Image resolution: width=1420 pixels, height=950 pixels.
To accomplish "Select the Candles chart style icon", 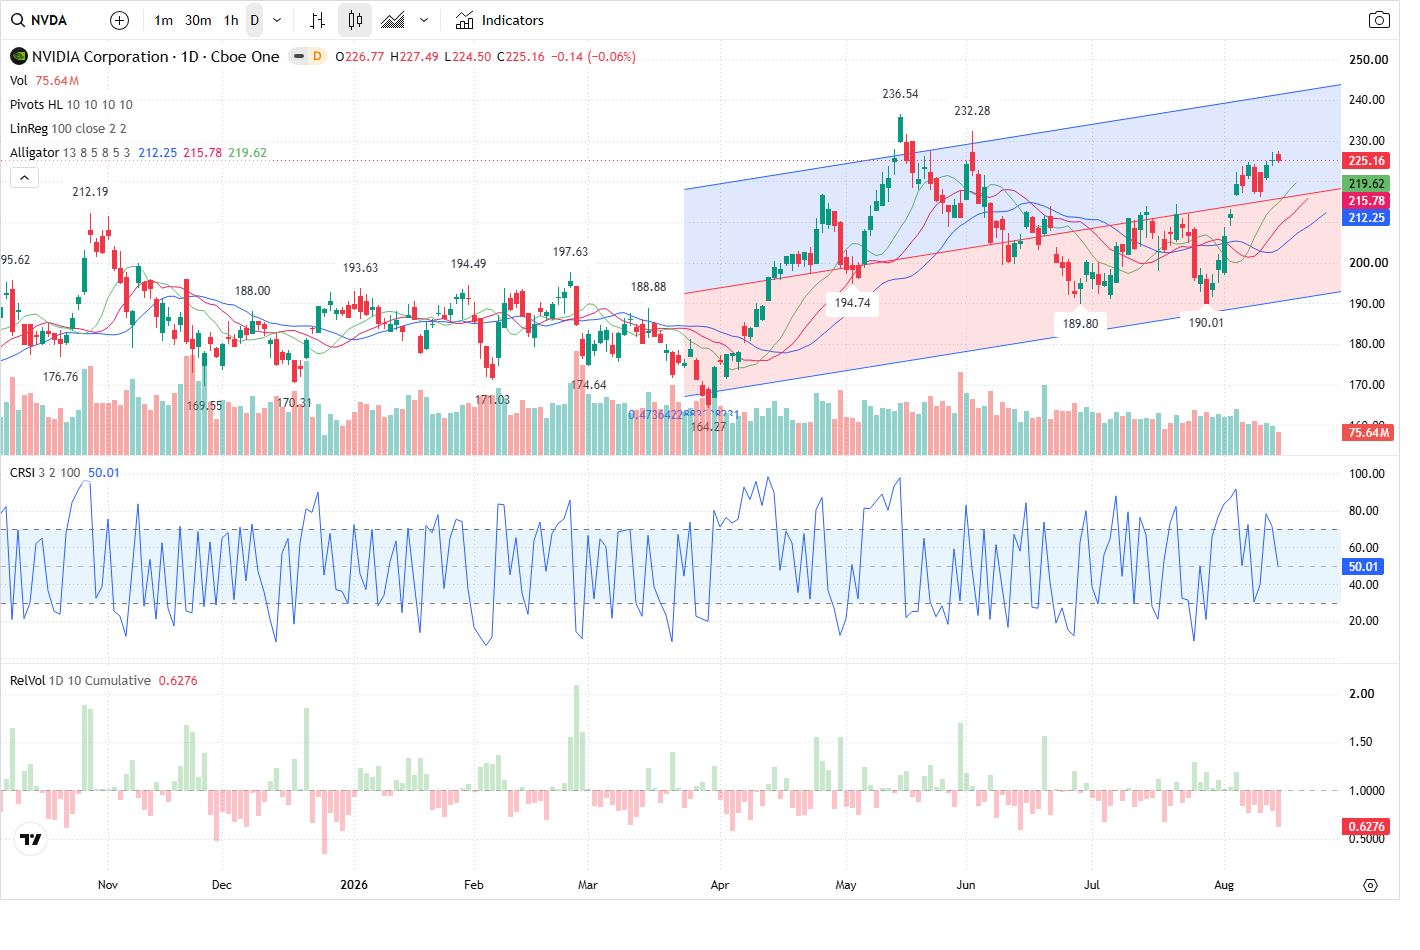I will coord(355,20).
